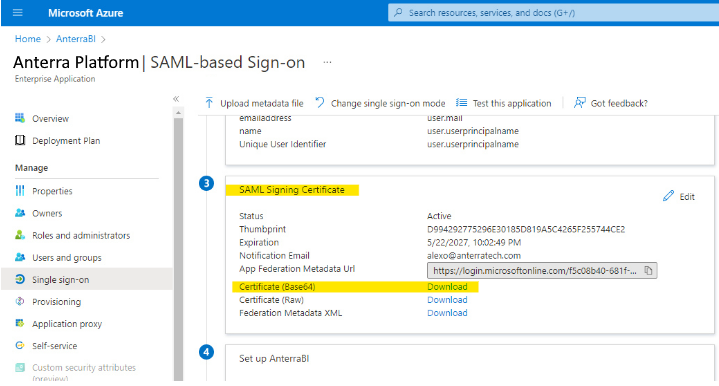The height and width of the screenshot is (386, 719).
Task: Collapse the left navigation pane
Action: click(x=176, y=99)
